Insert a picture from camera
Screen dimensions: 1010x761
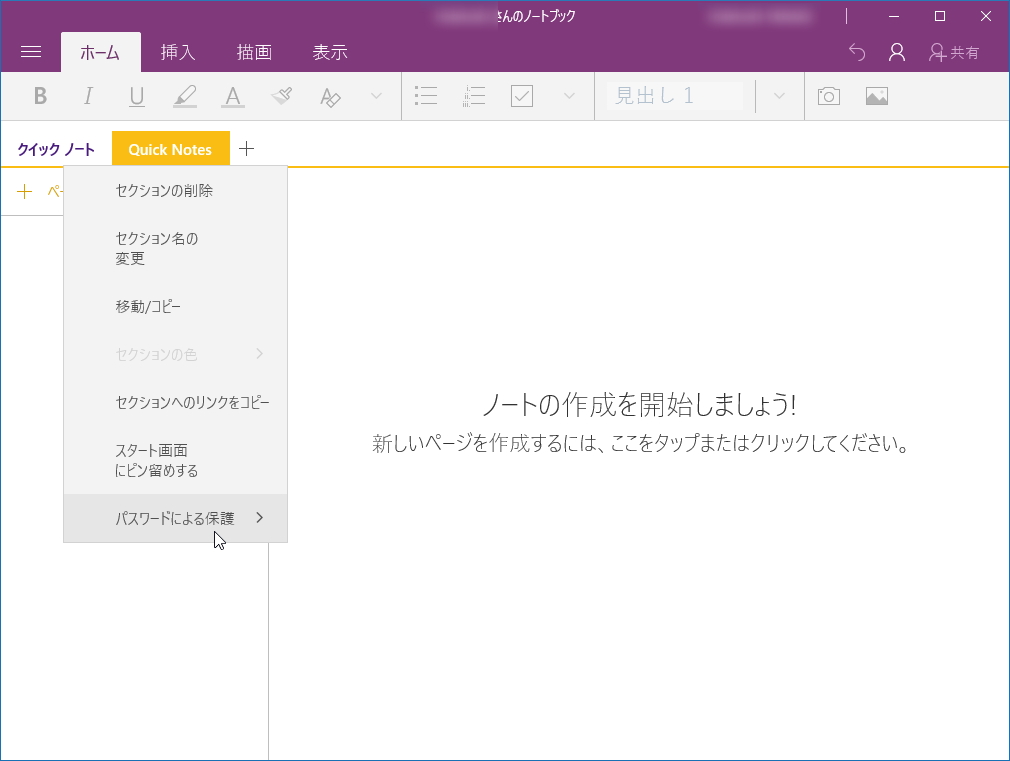coord(828,96)
